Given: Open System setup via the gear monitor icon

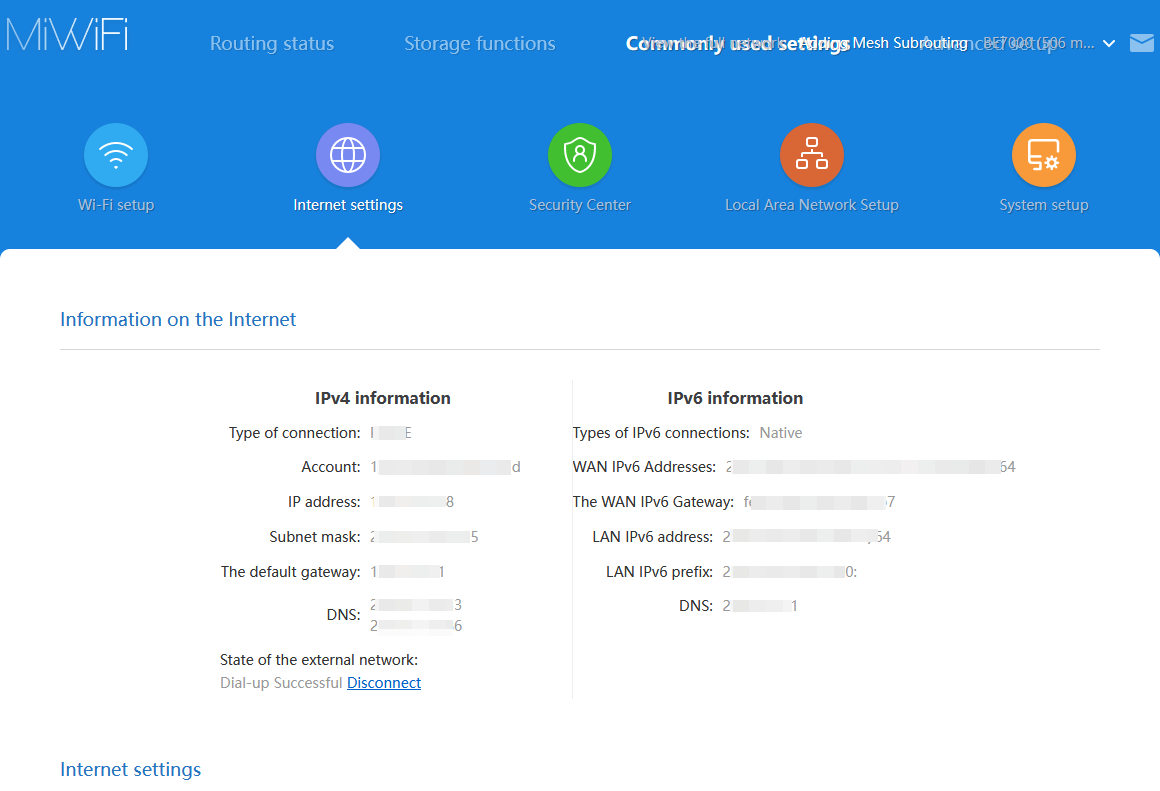Looking at the screenshot, I should click(x=1043, y=155).
